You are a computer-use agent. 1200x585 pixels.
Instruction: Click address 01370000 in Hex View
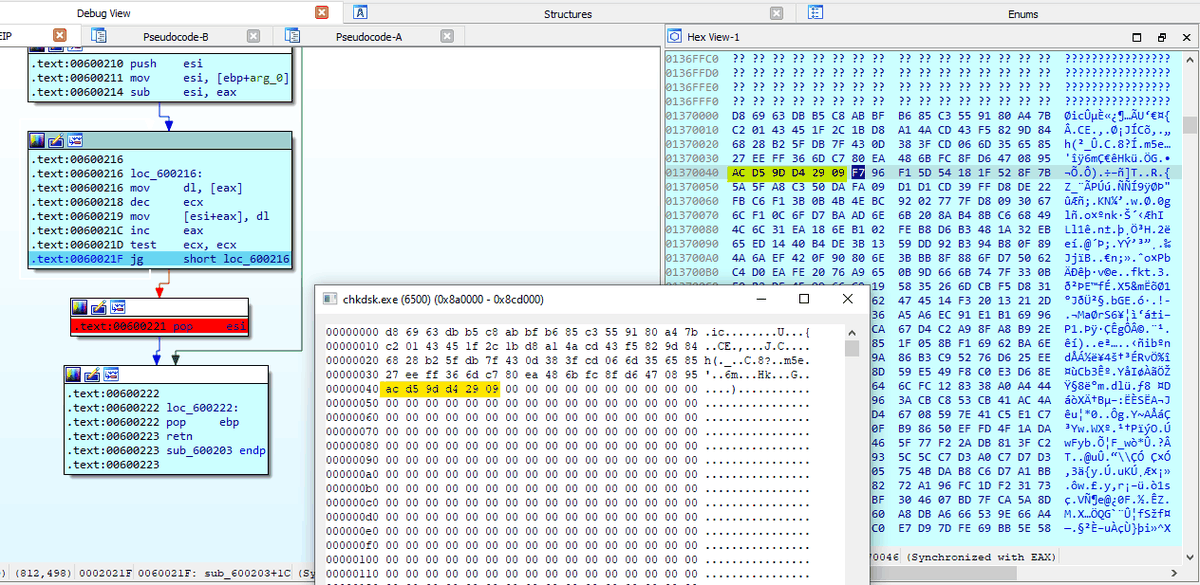(x=692, y=117)
